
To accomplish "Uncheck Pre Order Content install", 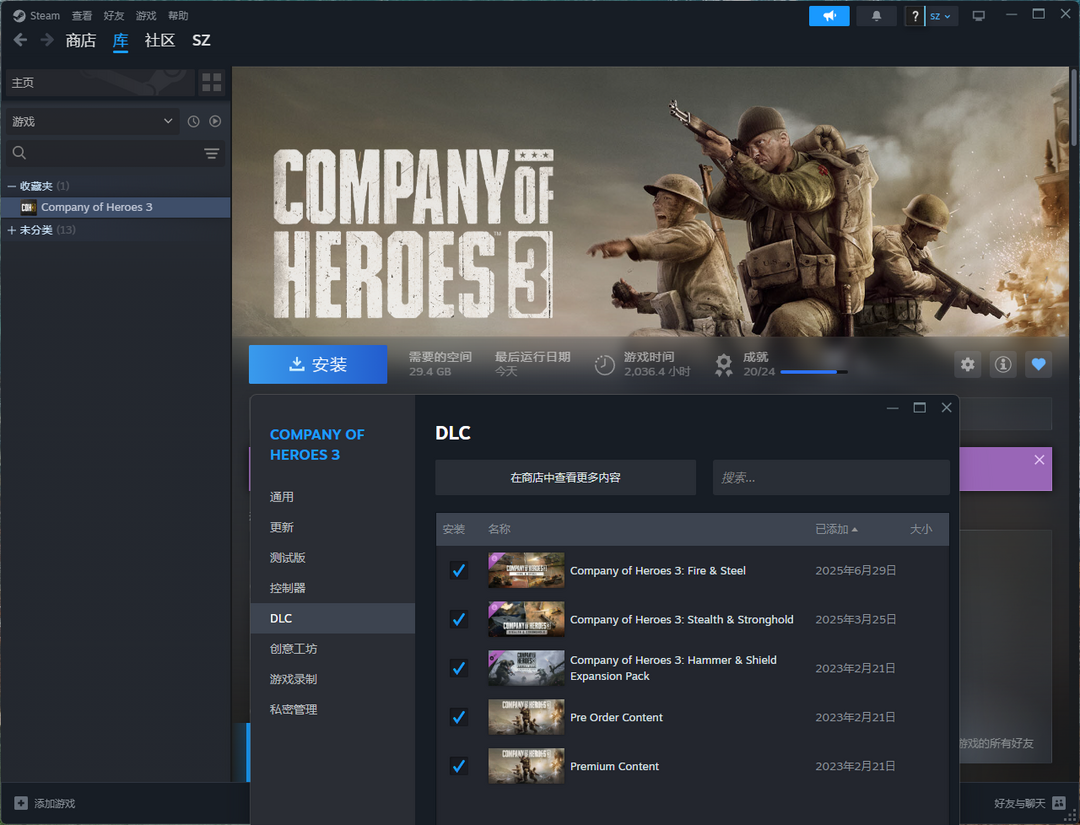I will [458, 717].
